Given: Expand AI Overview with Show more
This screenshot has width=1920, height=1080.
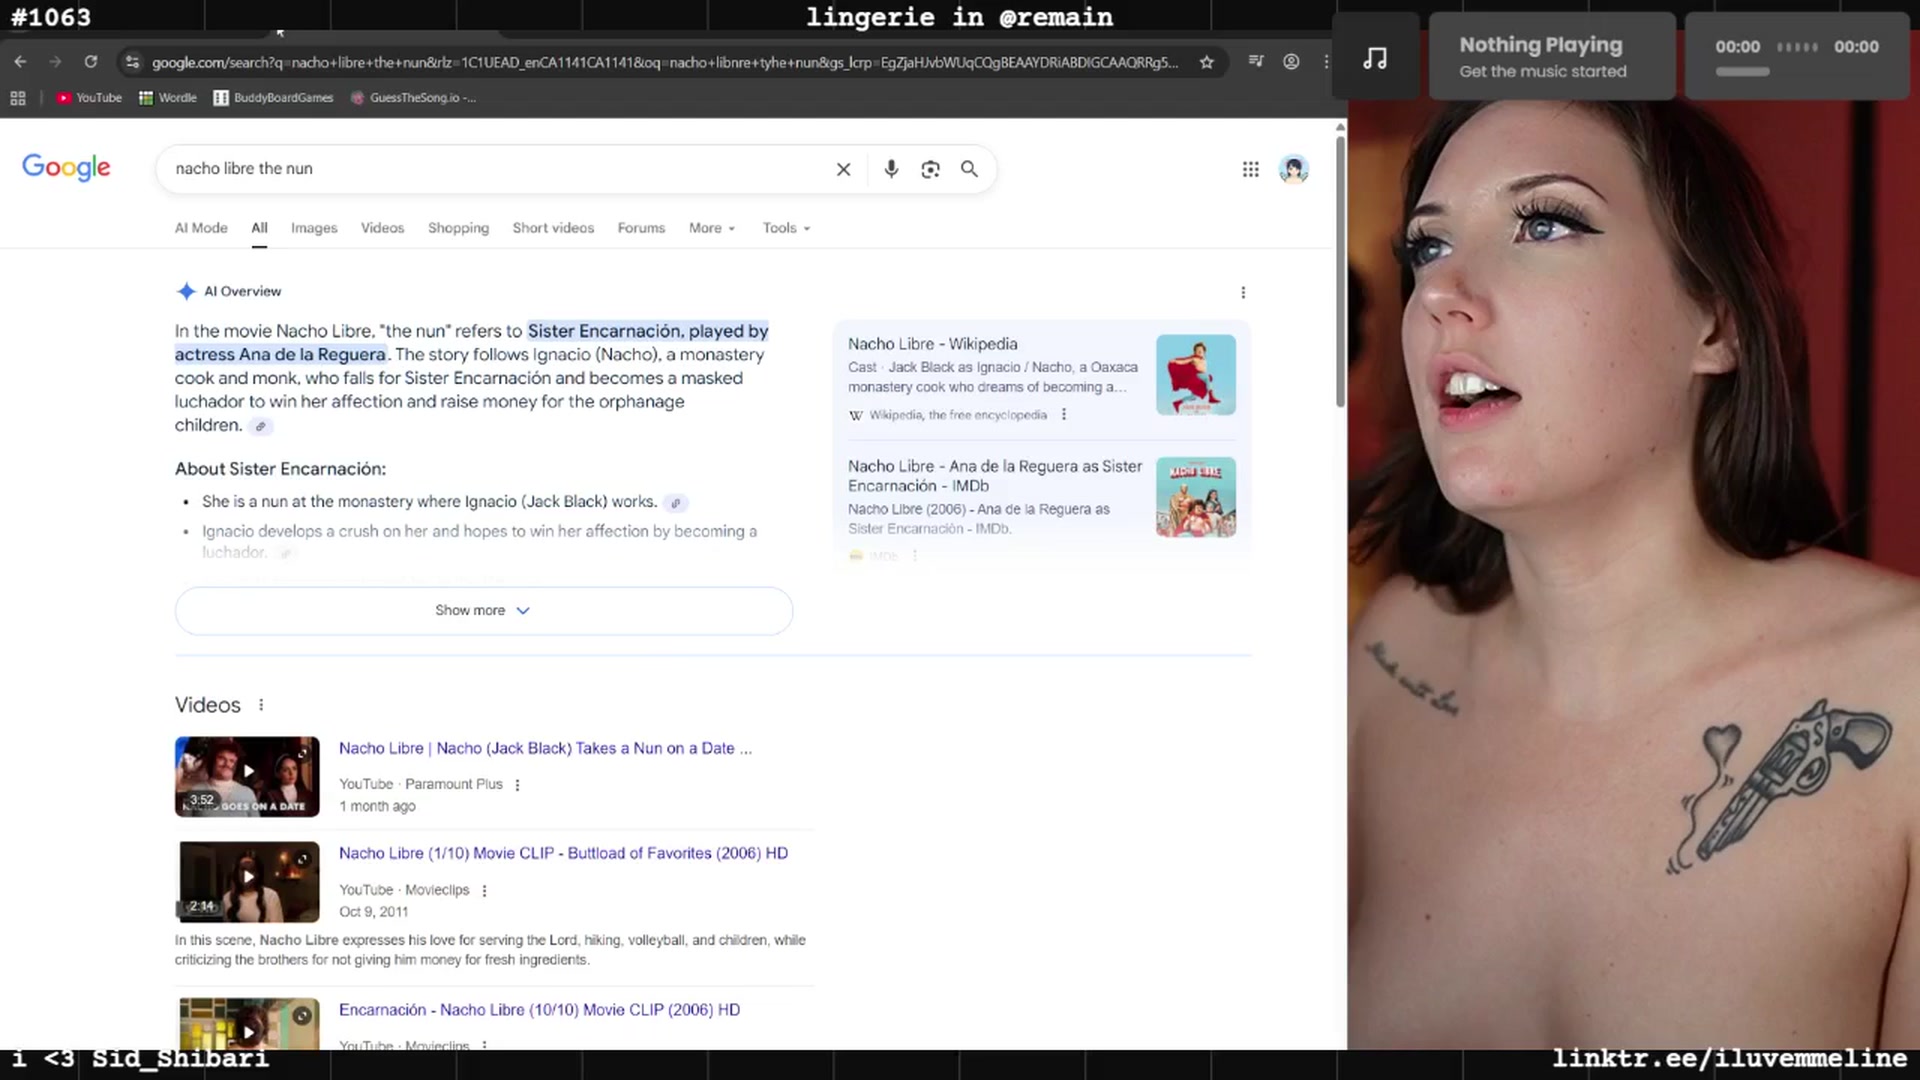Looking at the screenshot, I should (x=484, y=610).
